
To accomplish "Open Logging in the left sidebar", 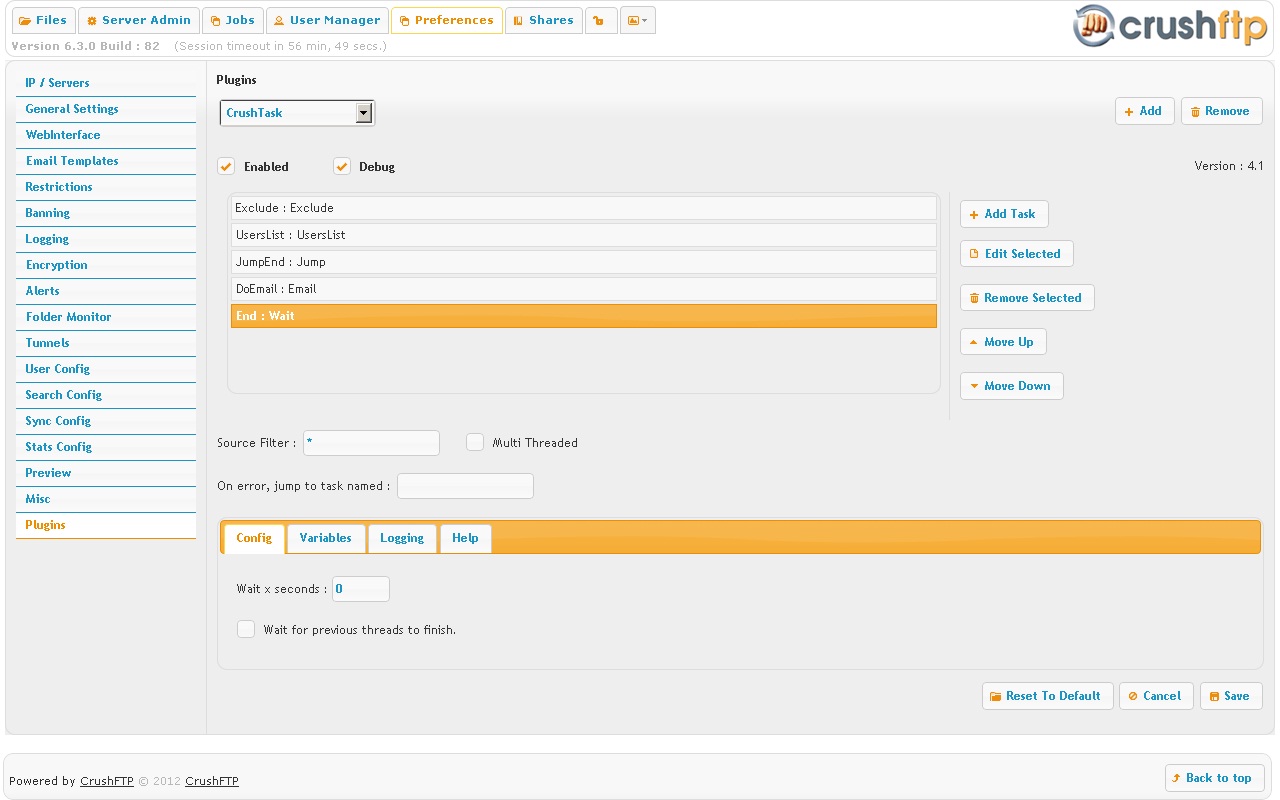I will pyautogui.click(x=106, y=239).
